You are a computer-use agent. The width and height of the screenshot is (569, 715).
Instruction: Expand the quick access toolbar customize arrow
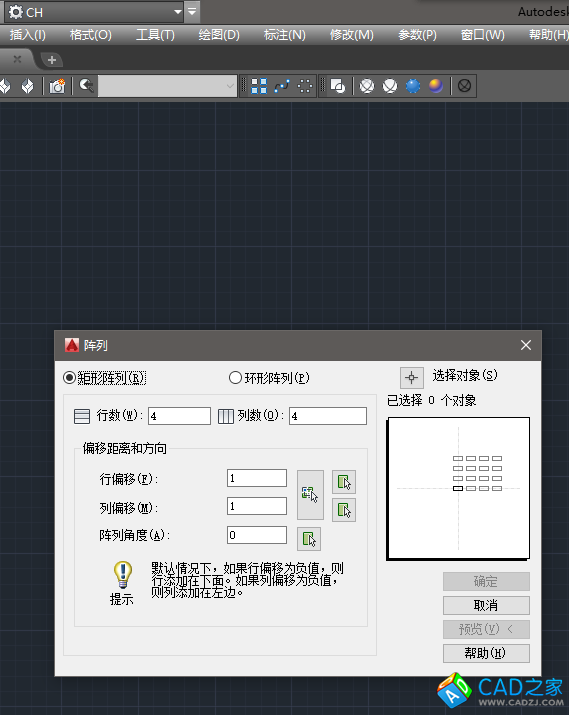point(192,12)
